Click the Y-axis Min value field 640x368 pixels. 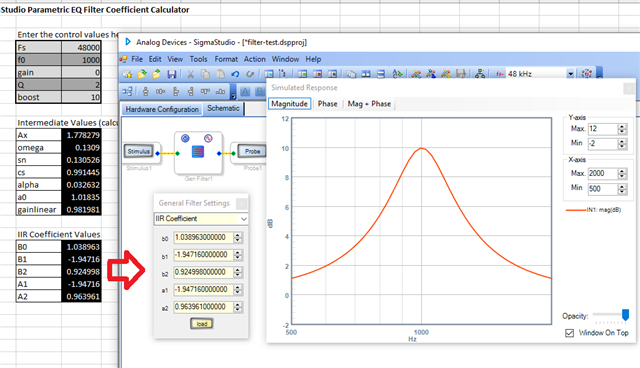click(x=602, y=144)
